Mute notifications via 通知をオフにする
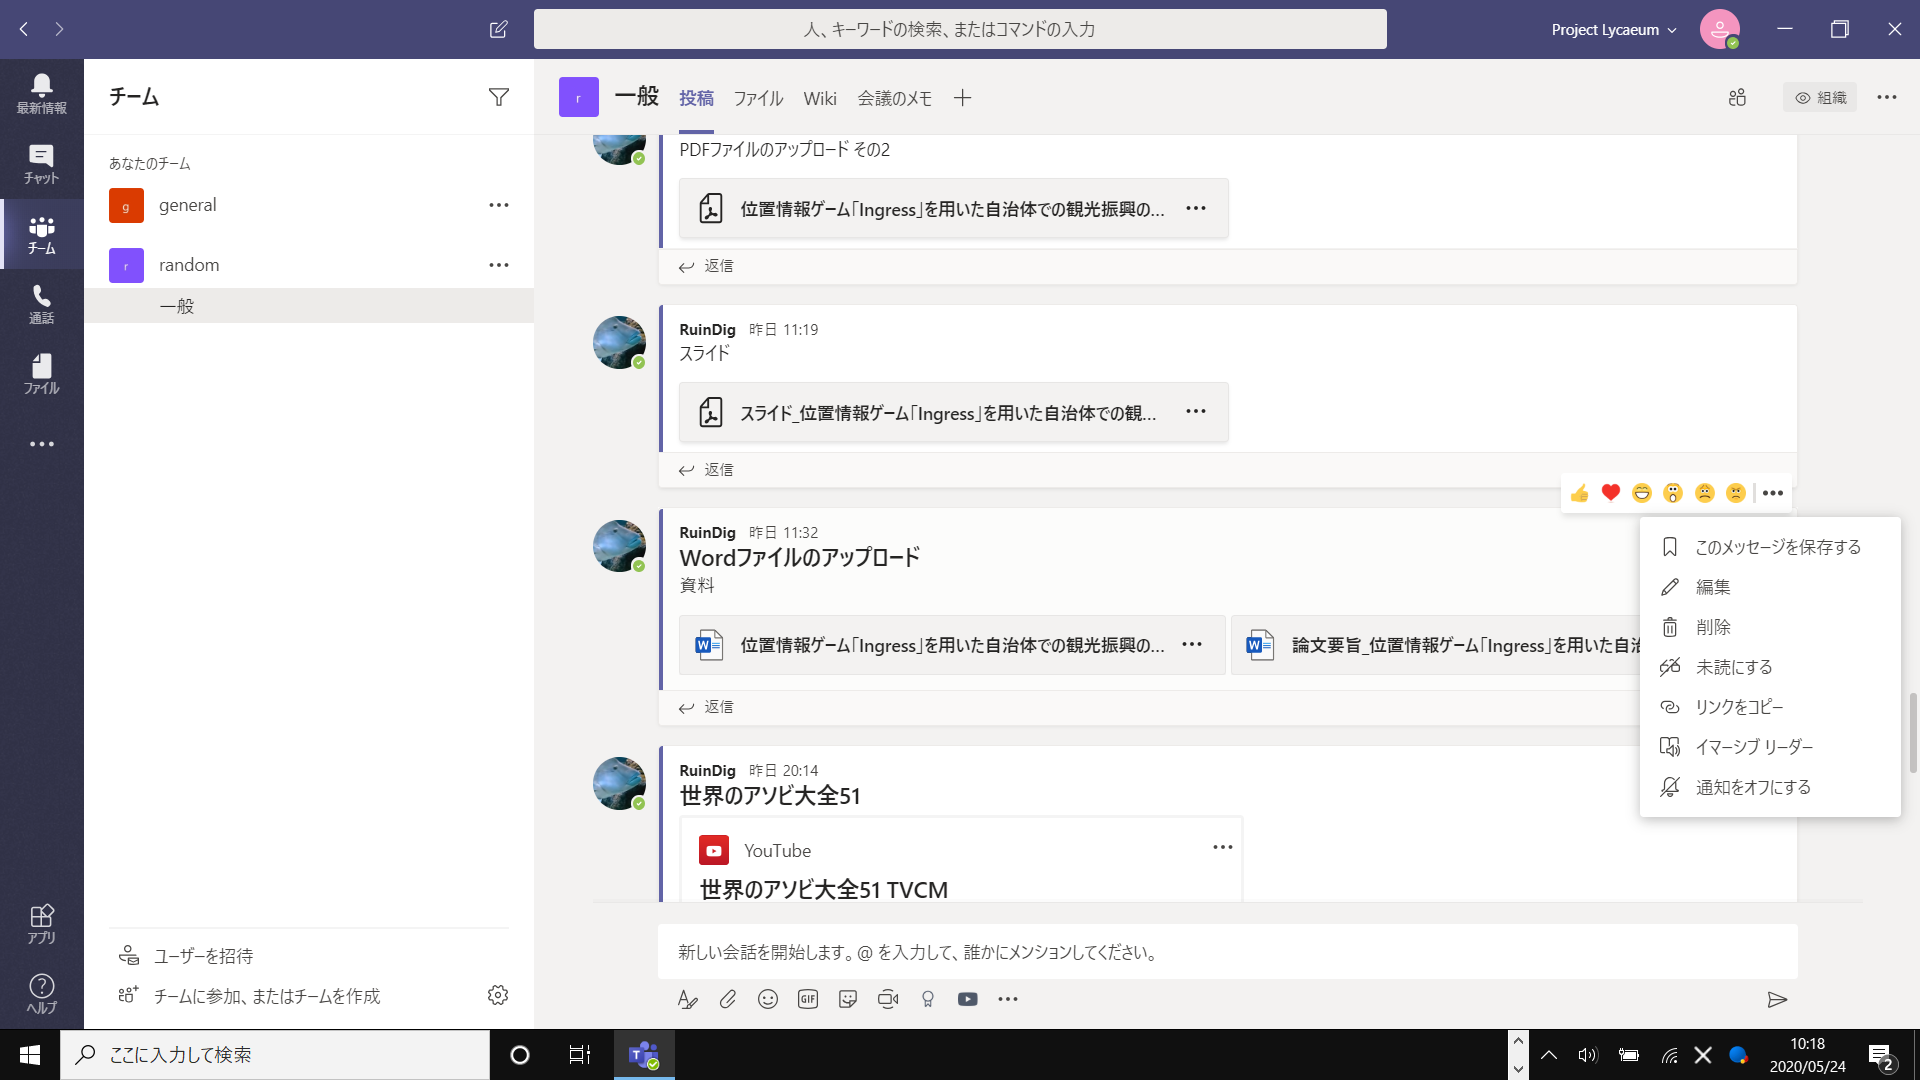The width and height of the screenshot is (1920, 1080). pos(1751,787)
